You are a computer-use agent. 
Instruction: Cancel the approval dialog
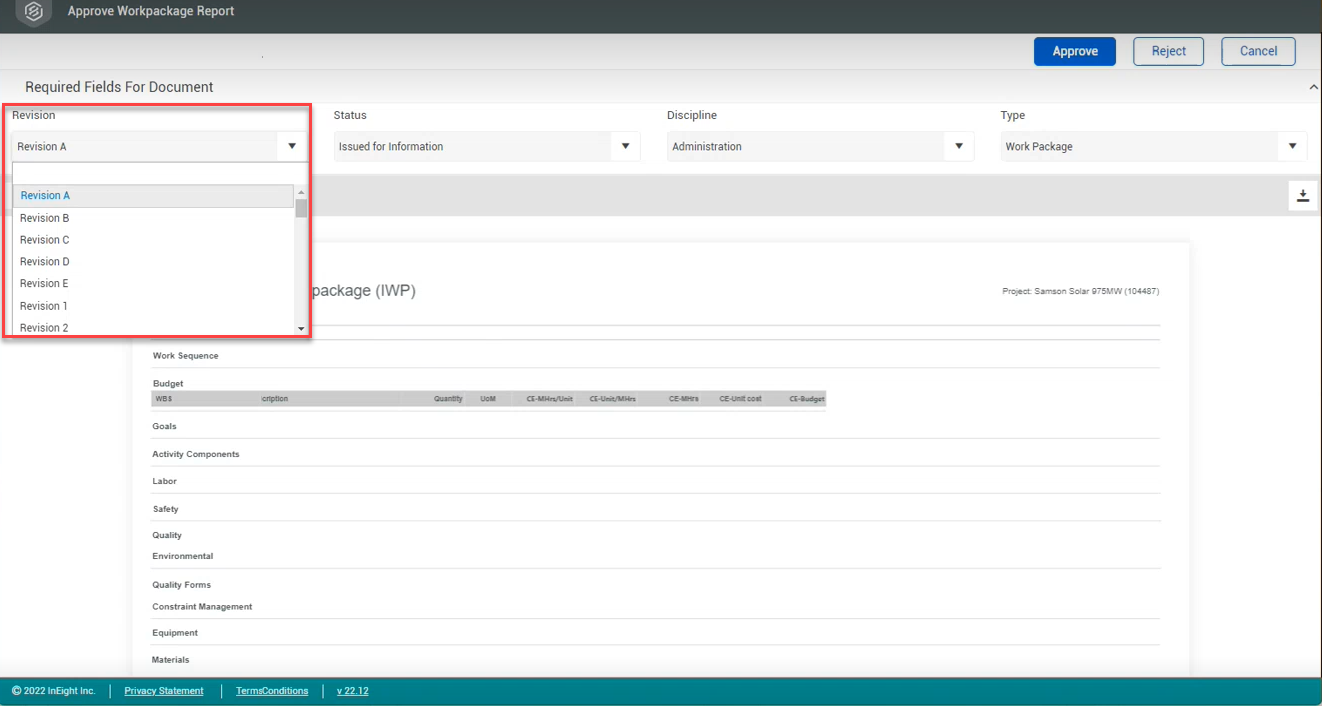point(1258,51)
